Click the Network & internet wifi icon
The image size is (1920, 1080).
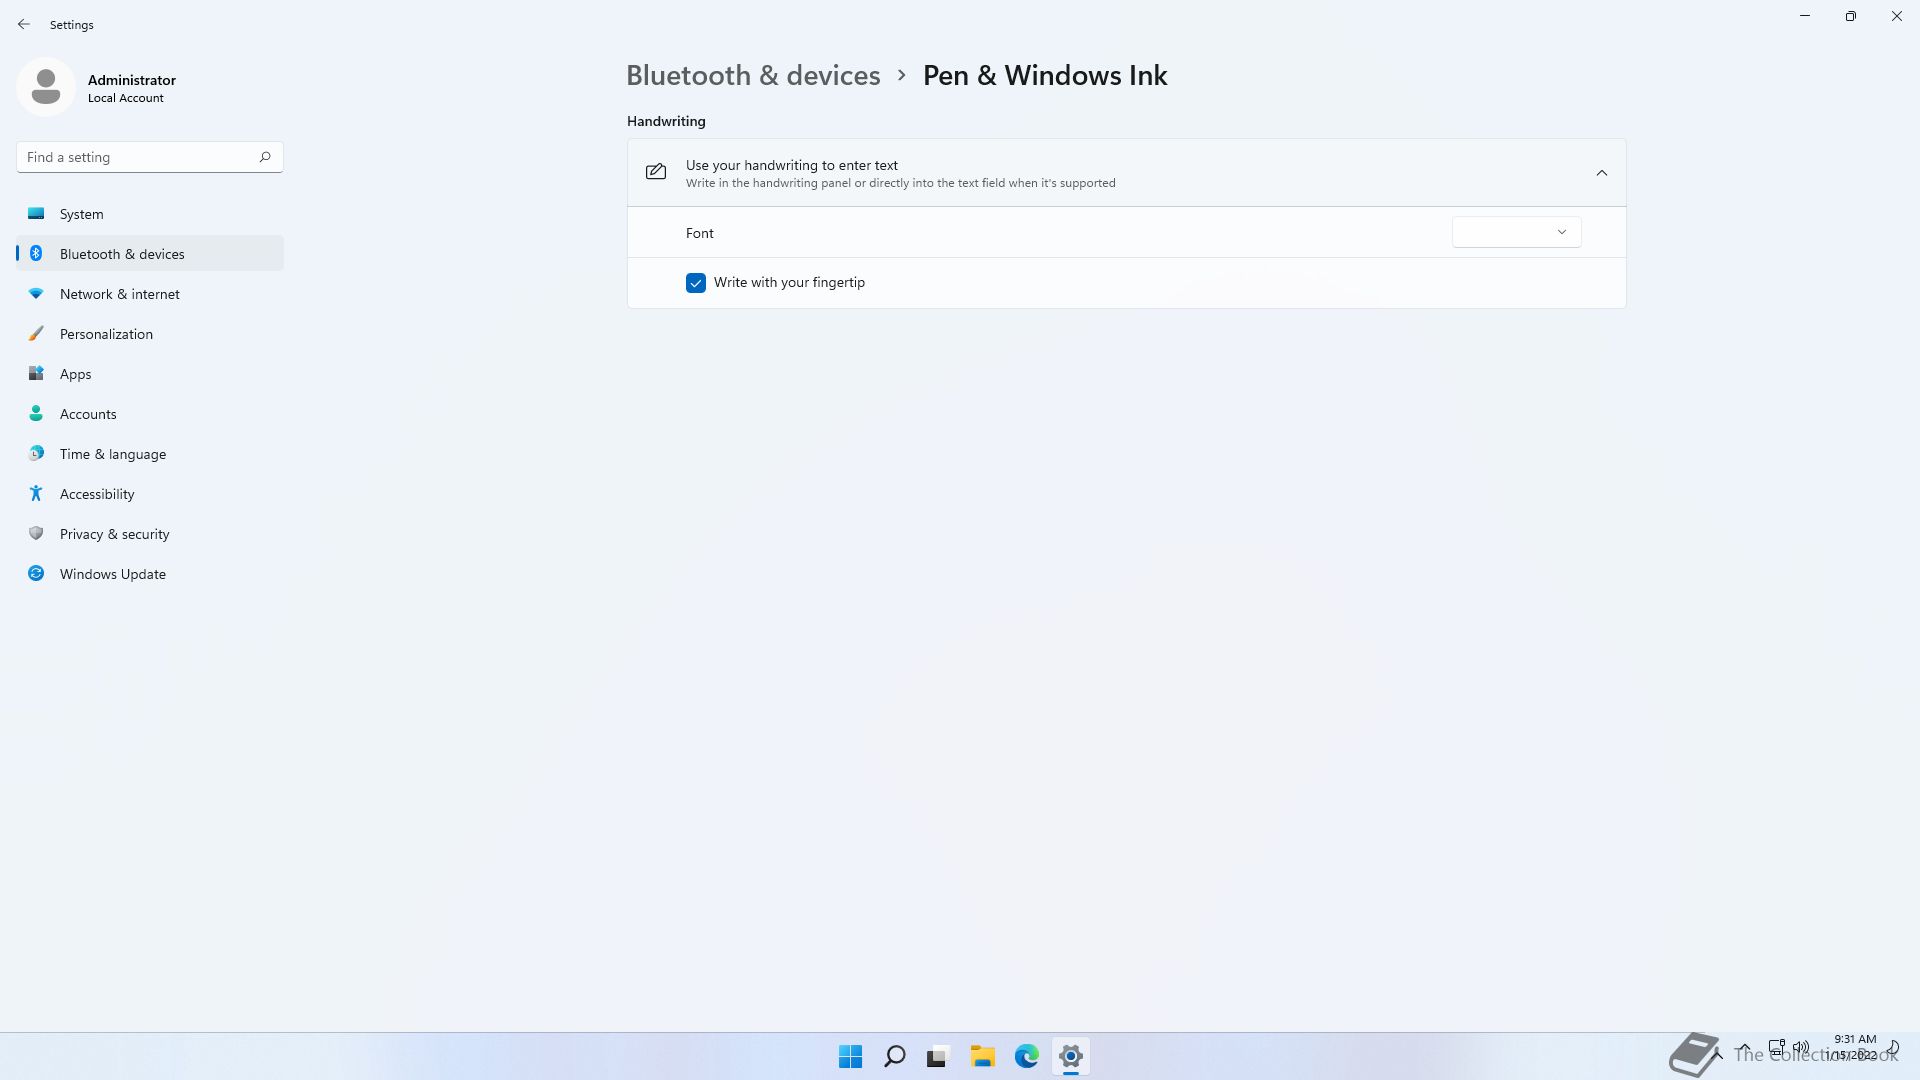[36, 294]
